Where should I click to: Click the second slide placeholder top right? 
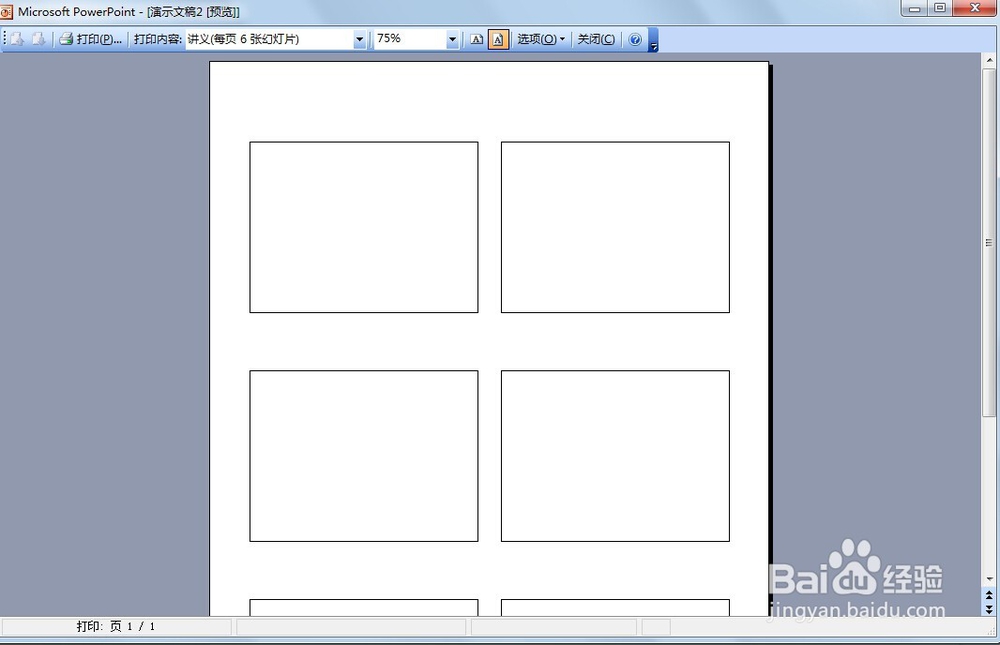[x=615, y=227]
